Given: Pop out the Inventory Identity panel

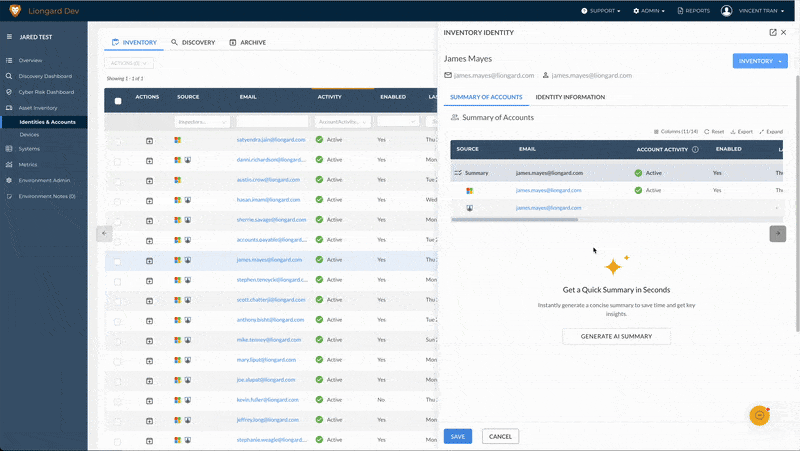Looking at the screenshot, I should pyautogui.click(x=772, y=32).
